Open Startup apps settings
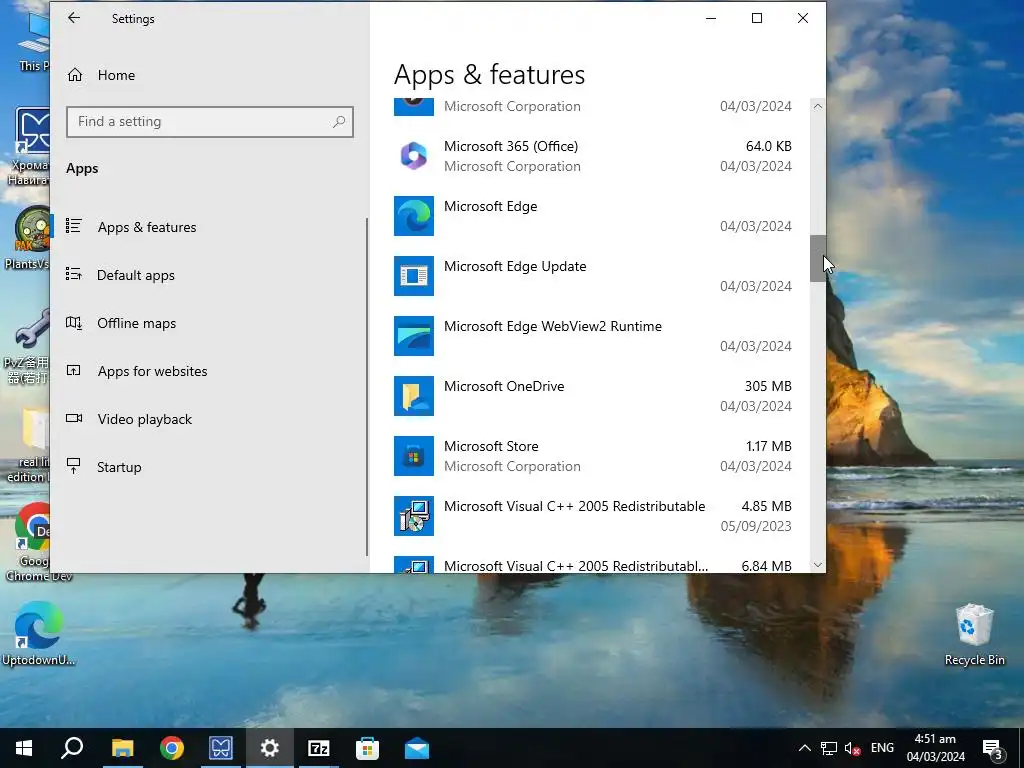The height and width of the screenshot is (768, 1024). (119, 467)
